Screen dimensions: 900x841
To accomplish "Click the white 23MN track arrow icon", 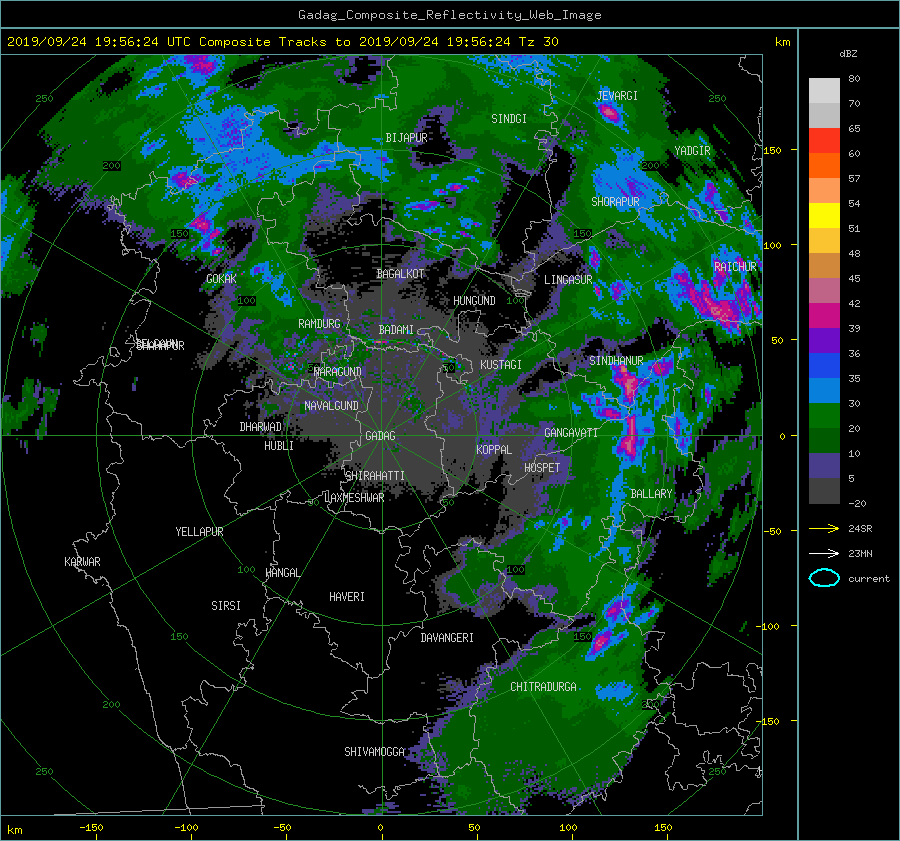I will (x=824, y=553).
